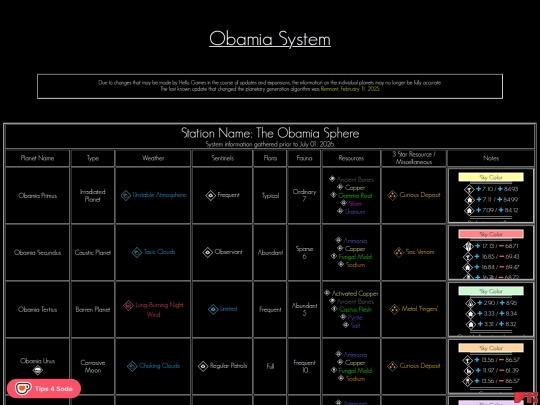This screenshot has height=405, width=540.
Task: Click the Resources column header
Action: click(351, 158)
